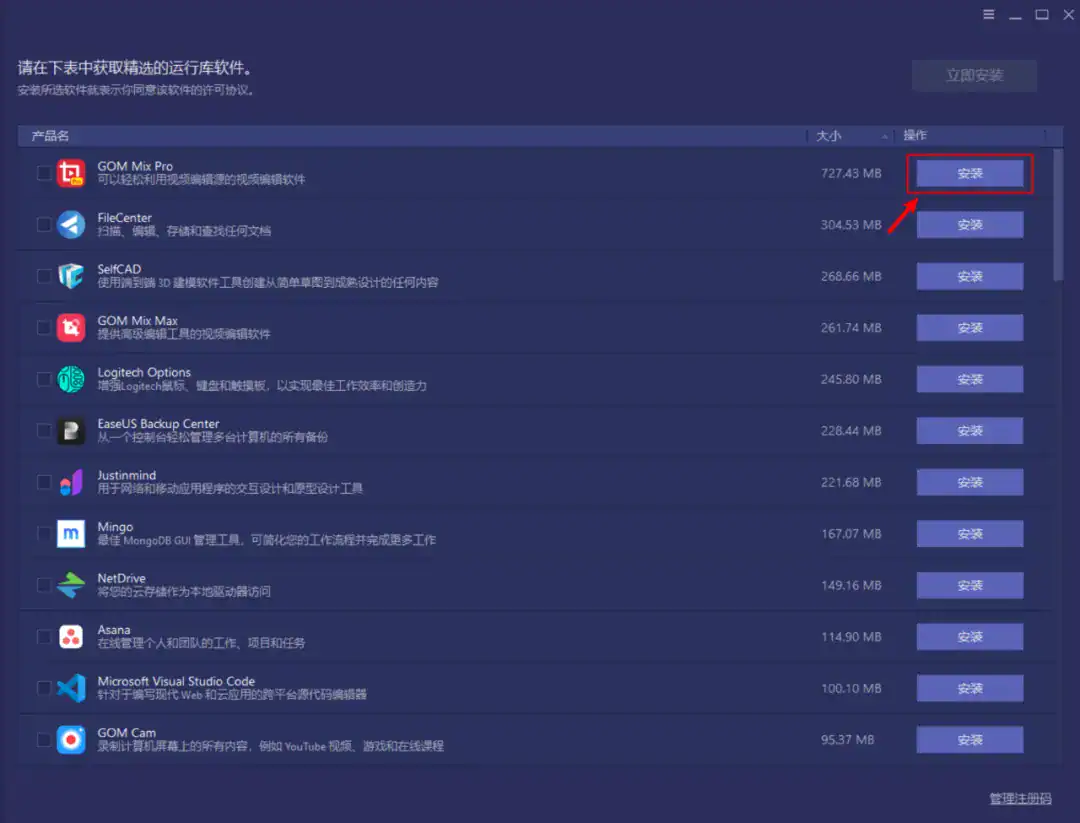Check the Logitech Options checkbox

click(43, 379)
